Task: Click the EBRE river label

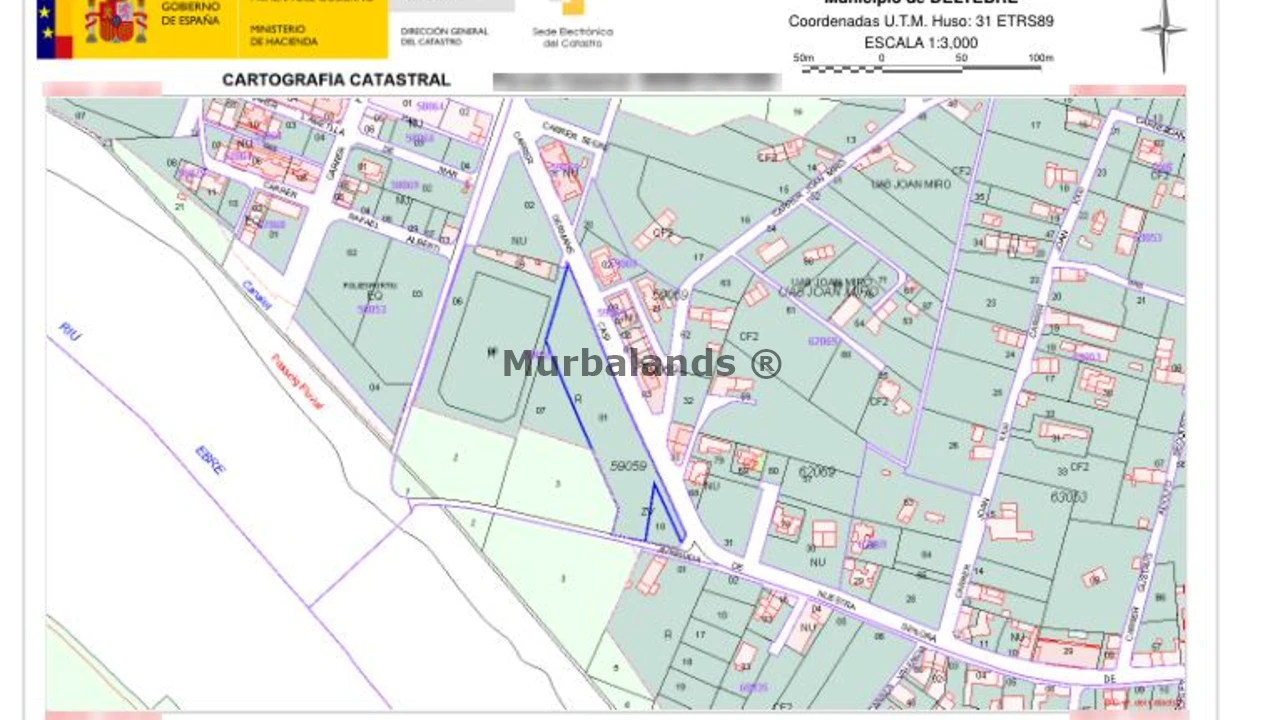Action: point(211,460)
